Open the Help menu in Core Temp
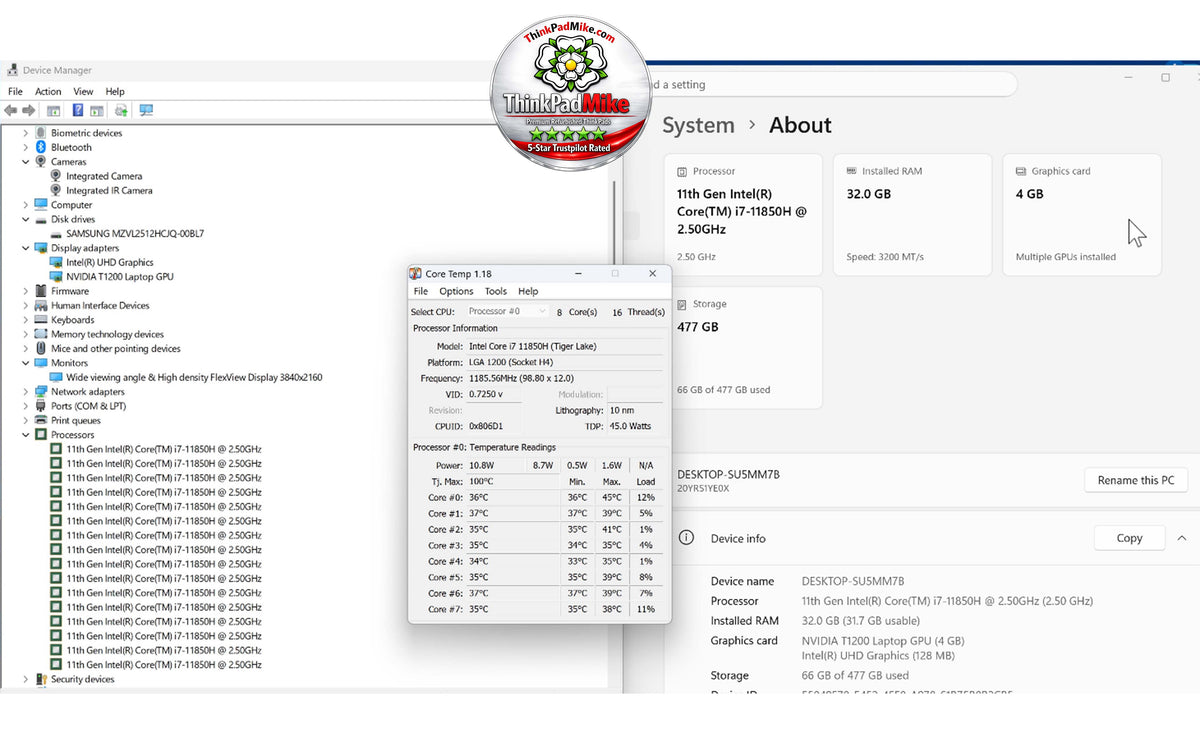The image size is (1200, 754). tap(528, 291)
